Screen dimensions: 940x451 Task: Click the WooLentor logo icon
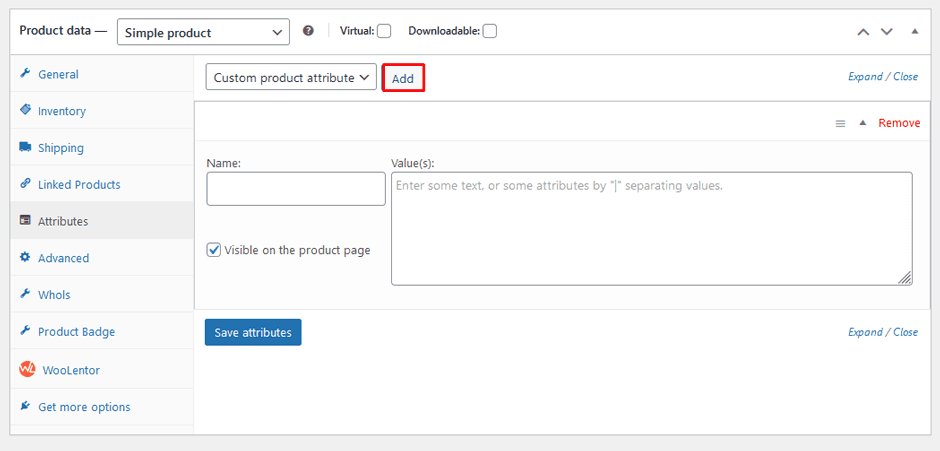click(27, 369)
